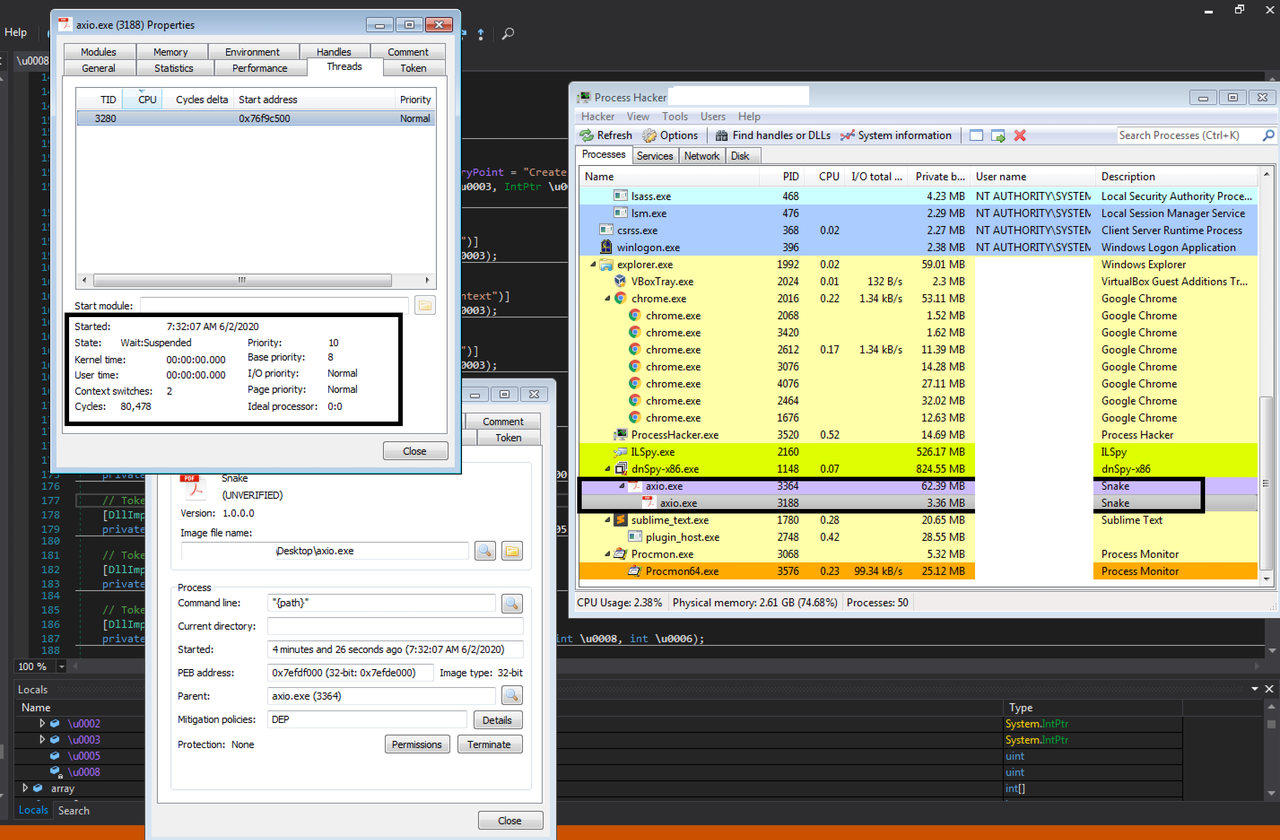The height and width of the screenshot is (840, 1280).
Task: Collapse the Procmon.exe tree node
Action: click(606, 554)
